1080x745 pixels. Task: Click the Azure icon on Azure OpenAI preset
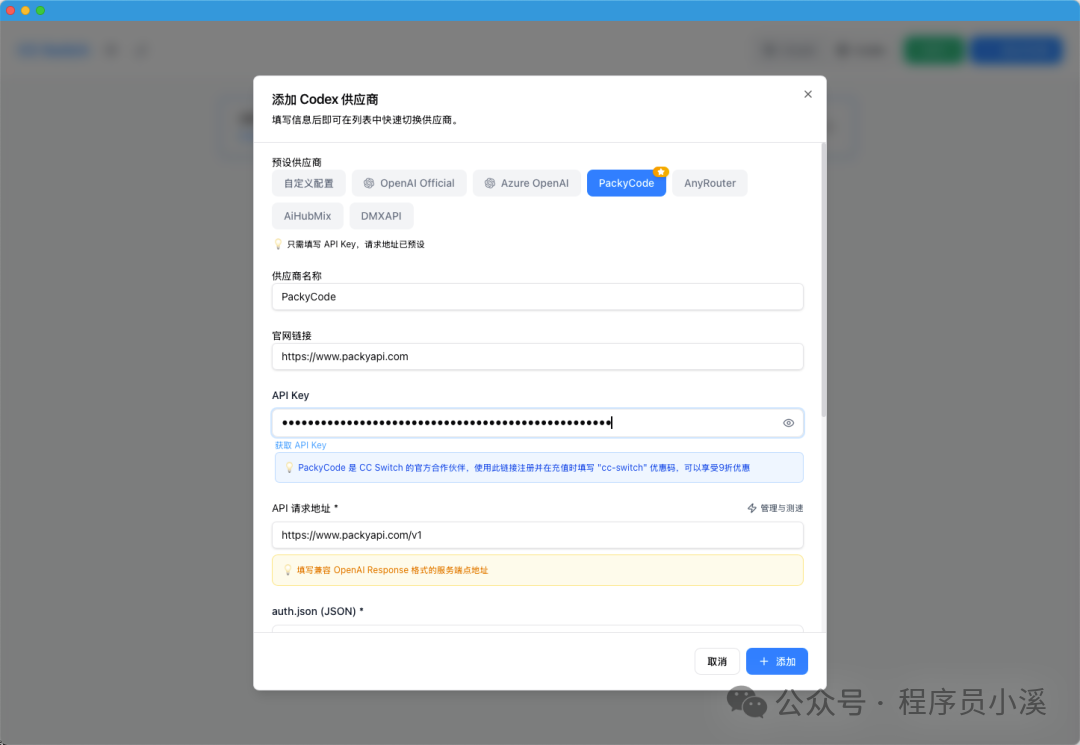(x=489, y=183)
